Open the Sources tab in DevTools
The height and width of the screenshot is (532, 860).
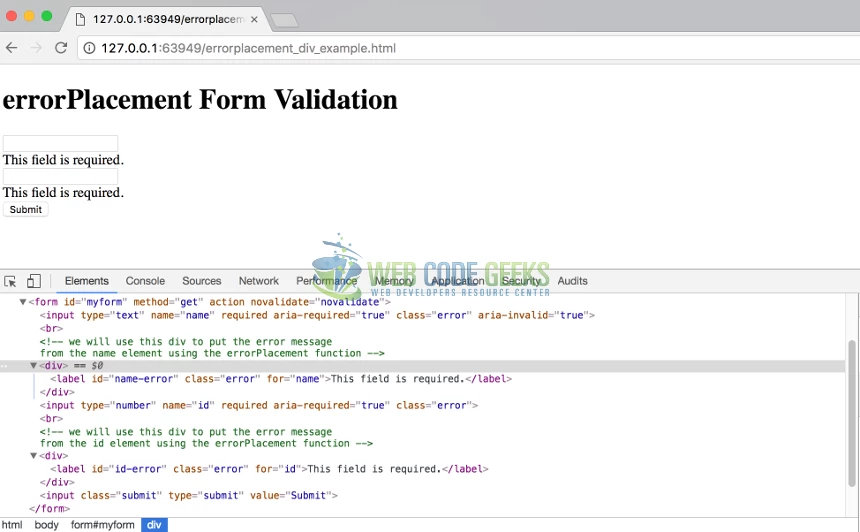tap(201, 282)
